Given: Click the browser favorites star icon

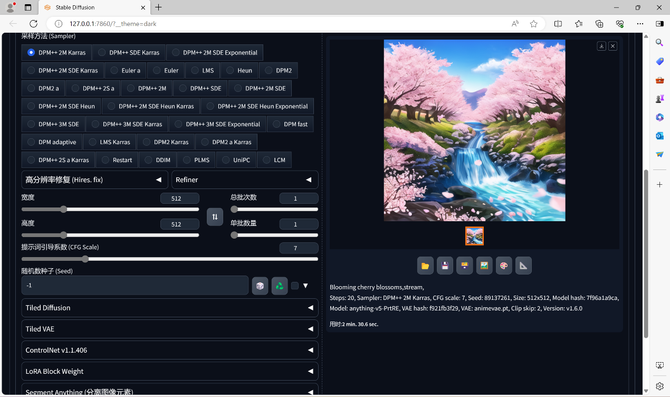Looking at the screenshot, I should 534,24.
